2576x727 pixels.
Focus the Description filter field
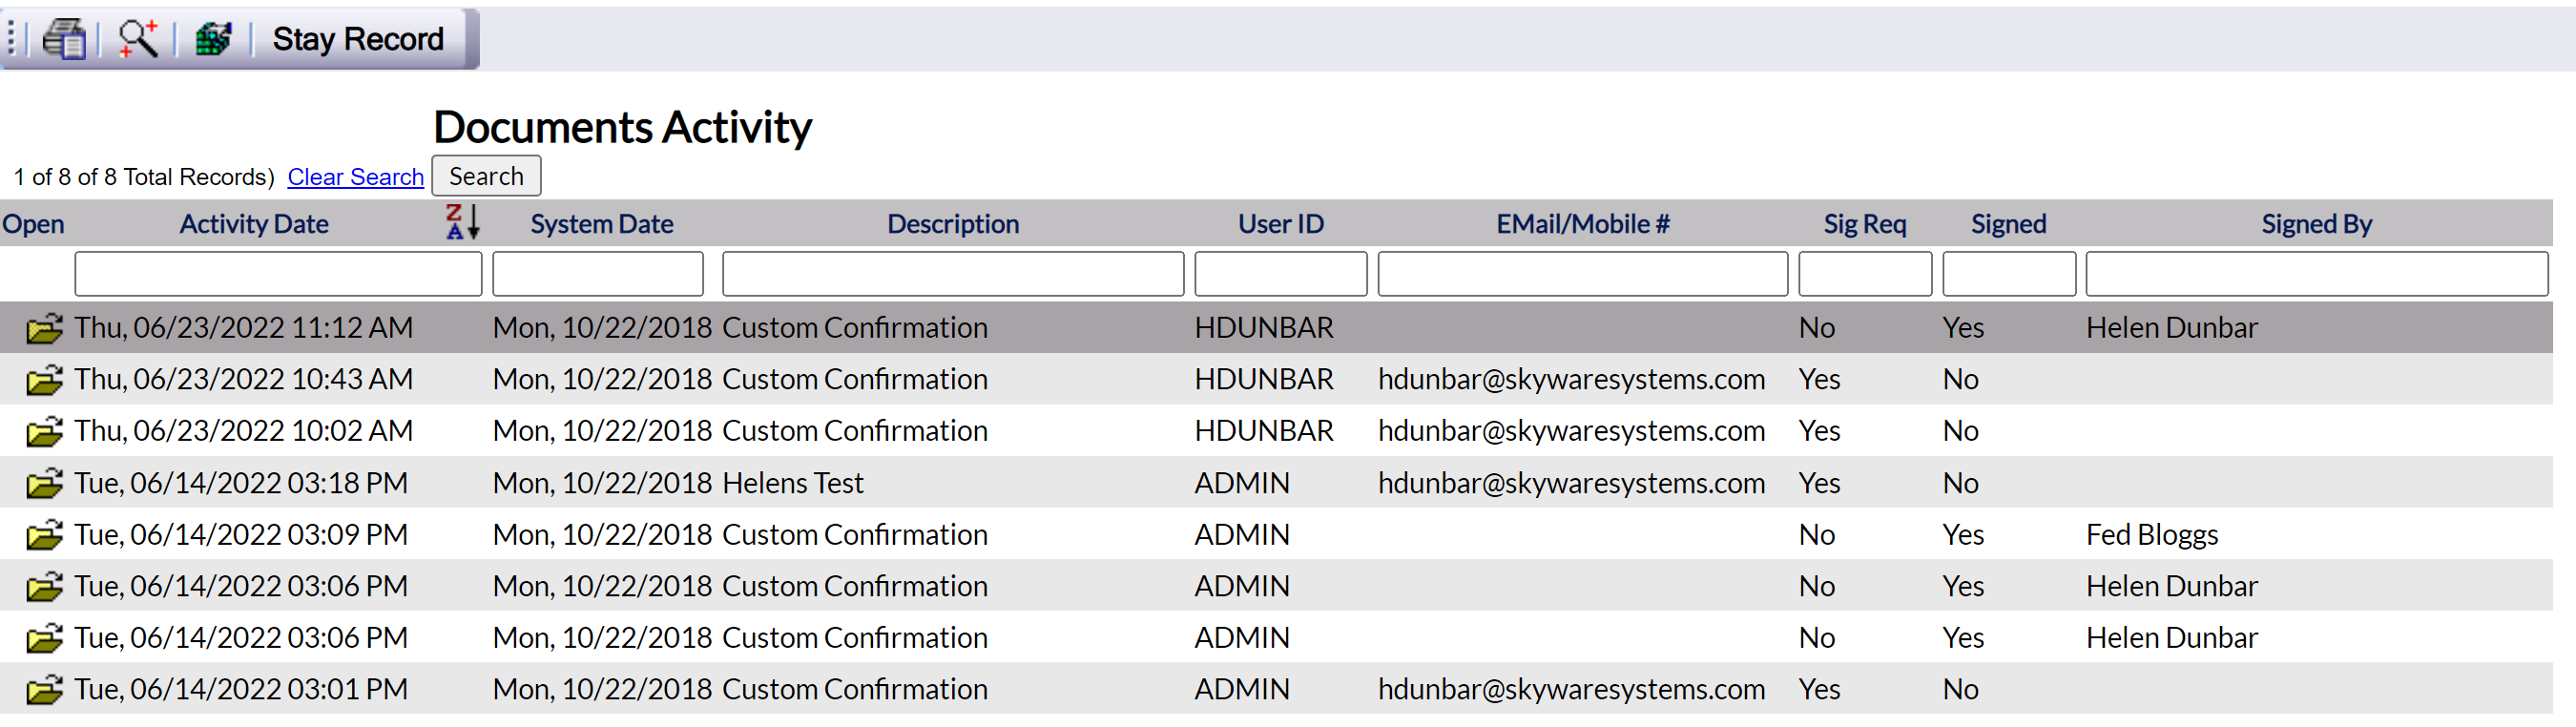pyautogui.click(x=953, y=274)
